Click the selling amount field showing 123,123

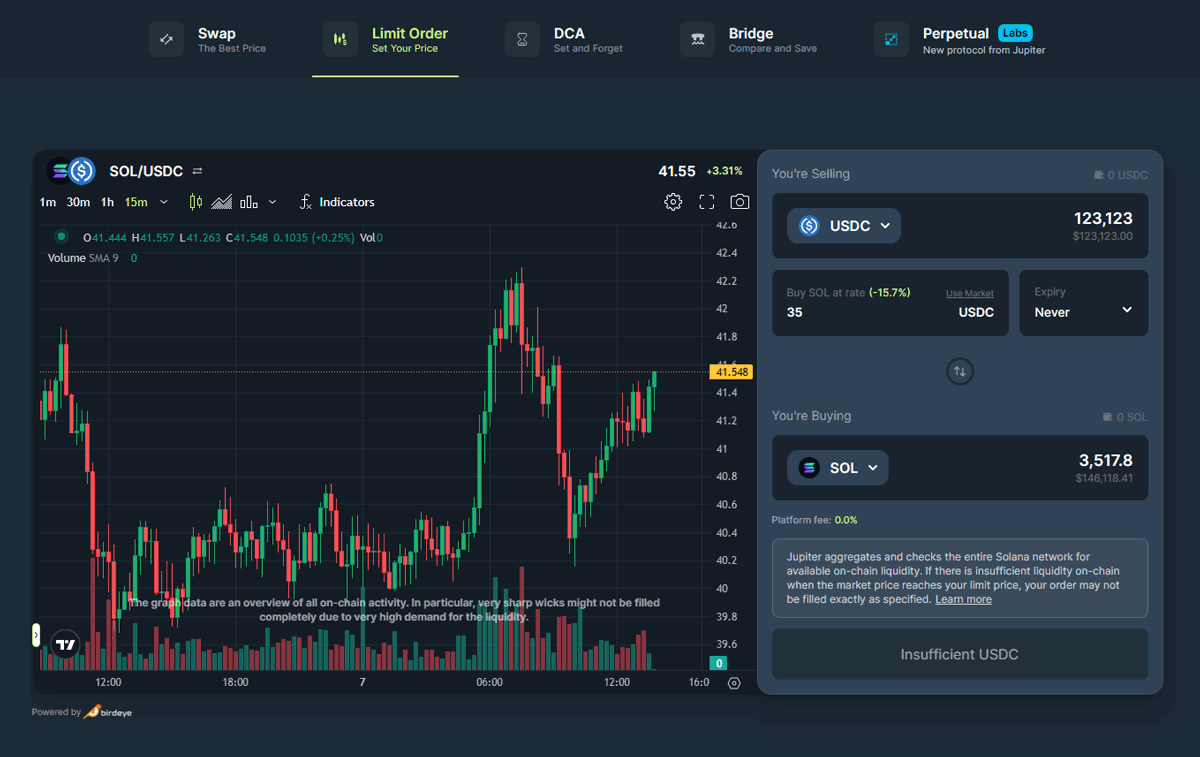1103,218
